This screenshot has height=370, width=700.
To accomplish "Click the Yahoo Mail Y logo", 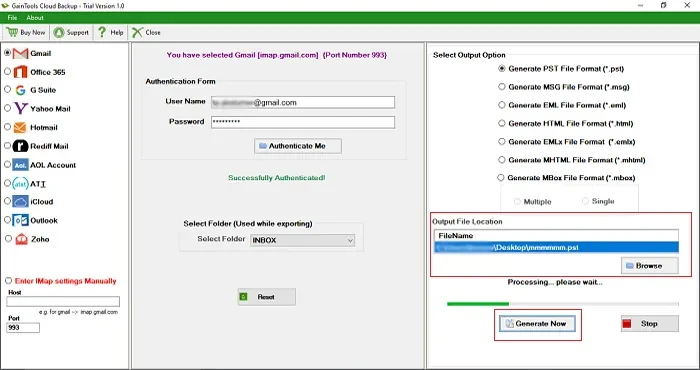I will click(x=21, y=108).
